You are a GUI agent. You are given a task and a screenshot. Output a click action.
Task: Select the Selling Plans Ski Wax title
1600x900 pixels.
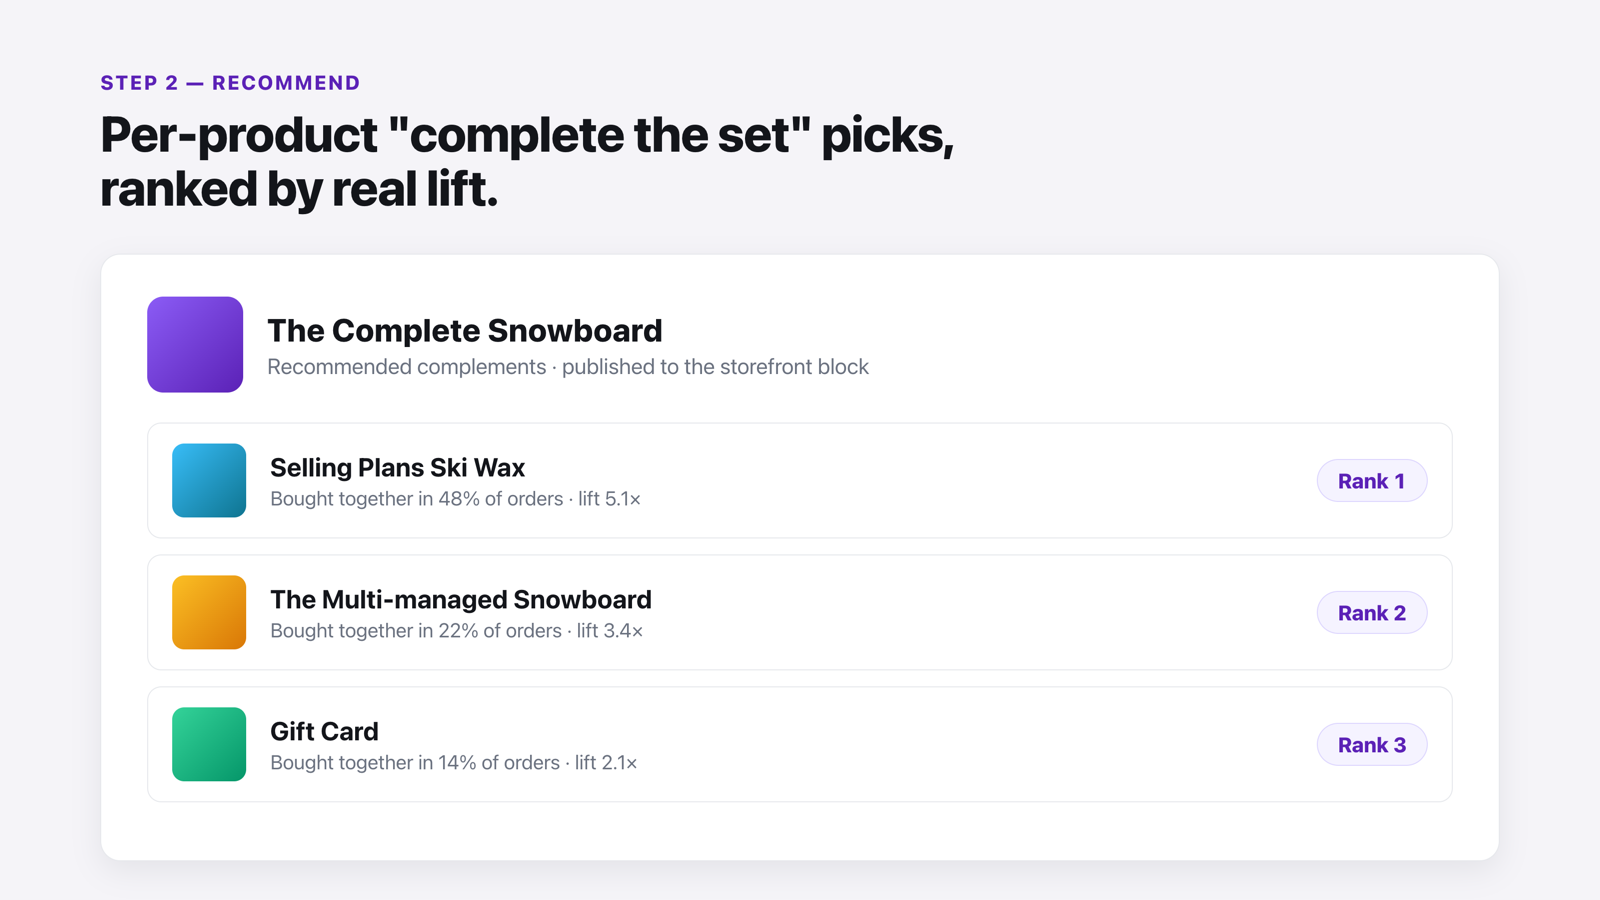coord(397,467)
